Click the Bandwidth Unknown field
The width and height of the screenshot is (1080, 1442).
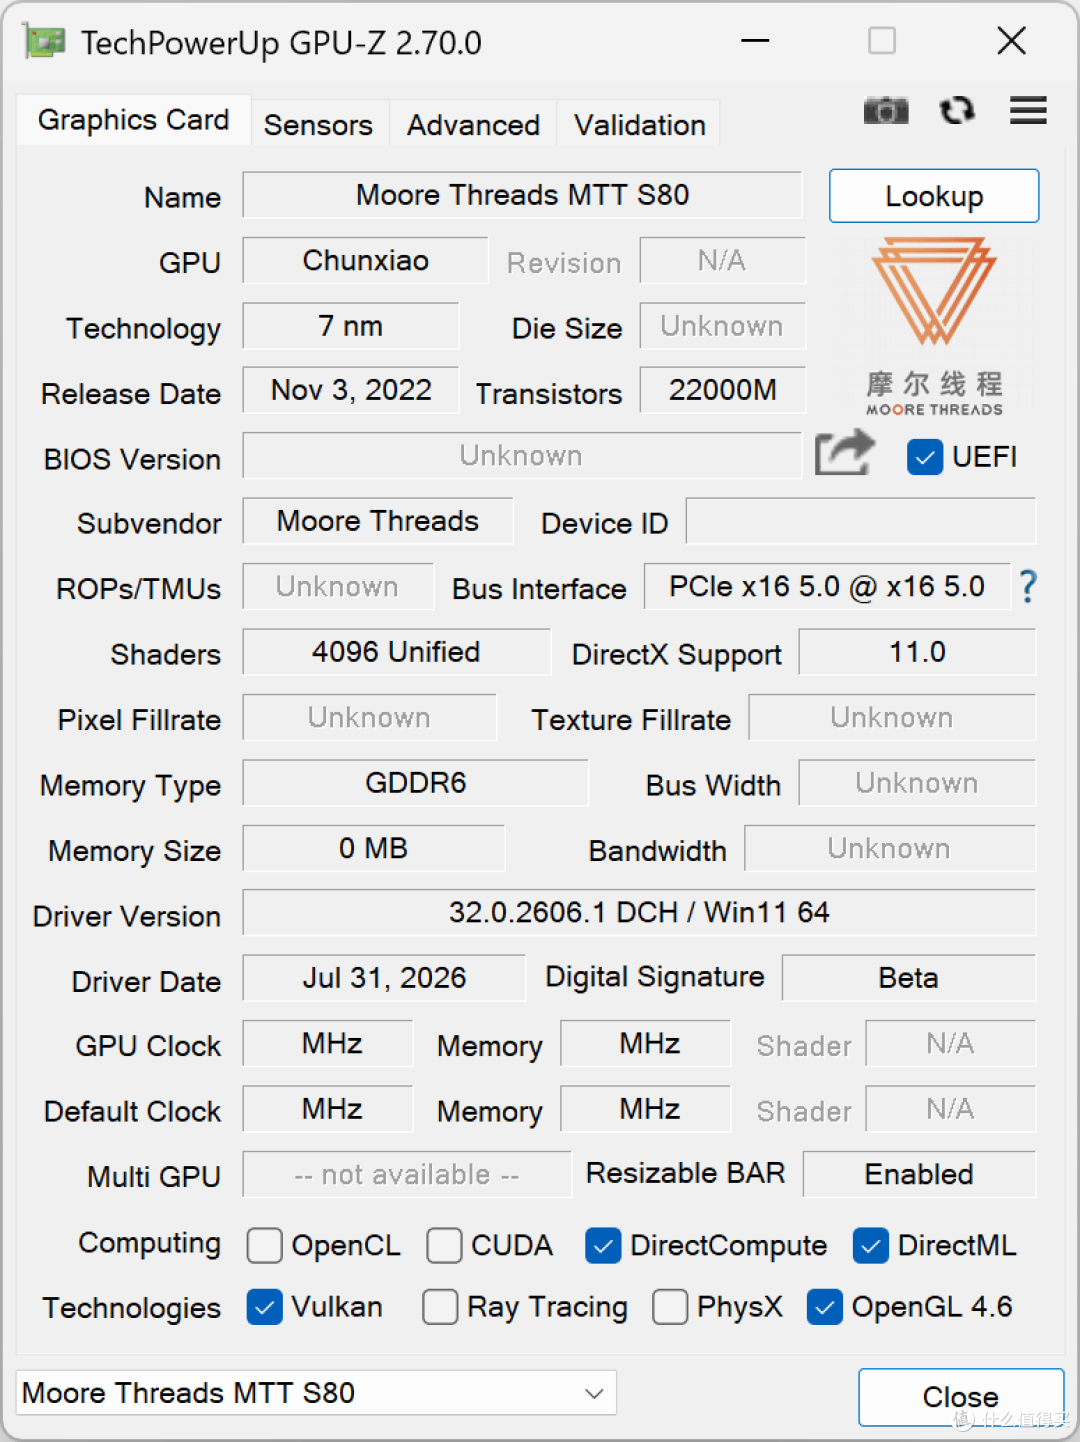tap(890, 848)
